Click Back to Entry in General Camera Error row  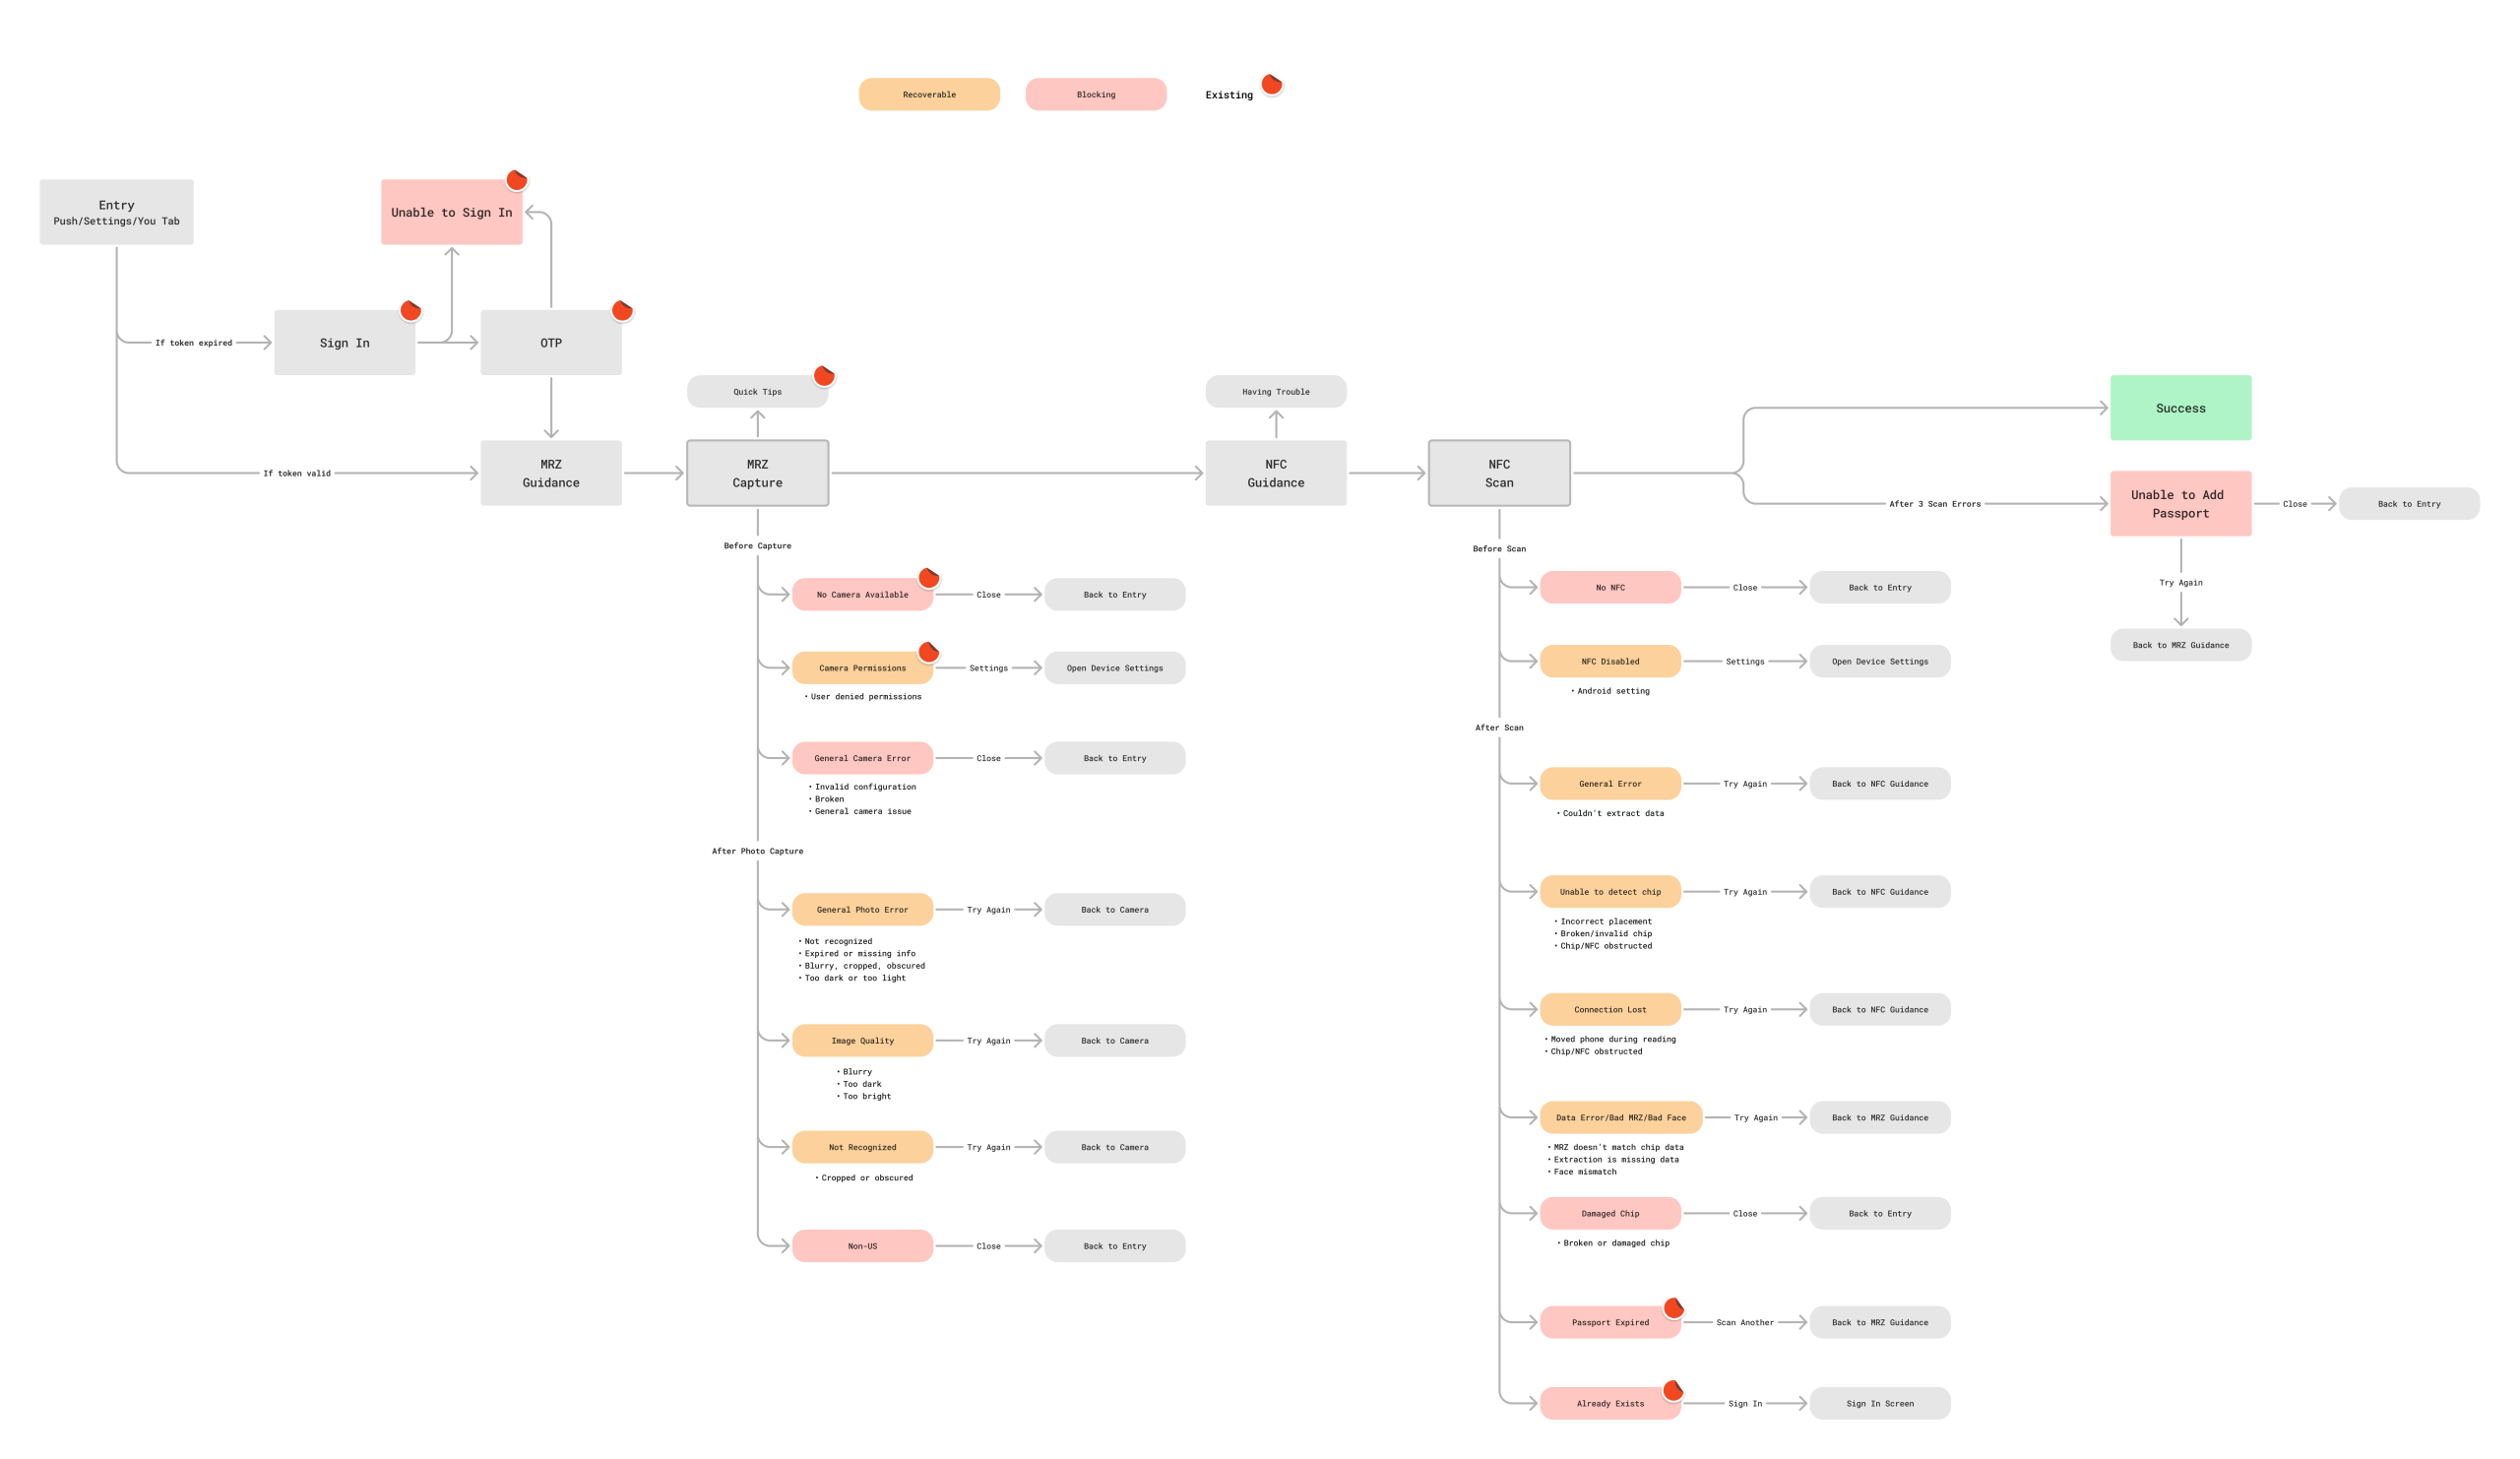pyautogui.click(x=1115, y=757)
